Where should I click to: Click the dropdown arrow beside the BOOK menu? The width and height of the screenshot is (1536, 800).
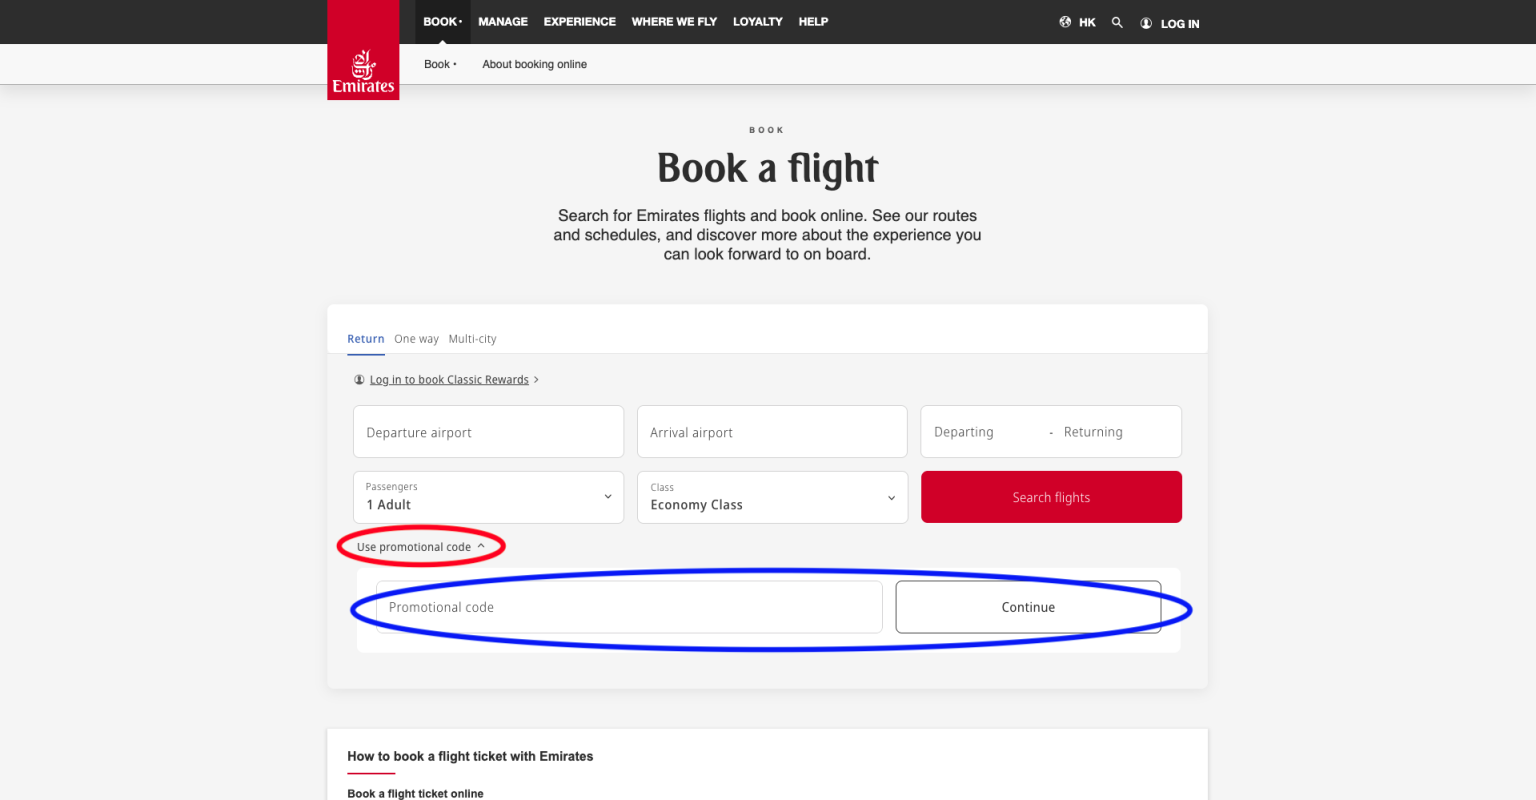point(461,21)
